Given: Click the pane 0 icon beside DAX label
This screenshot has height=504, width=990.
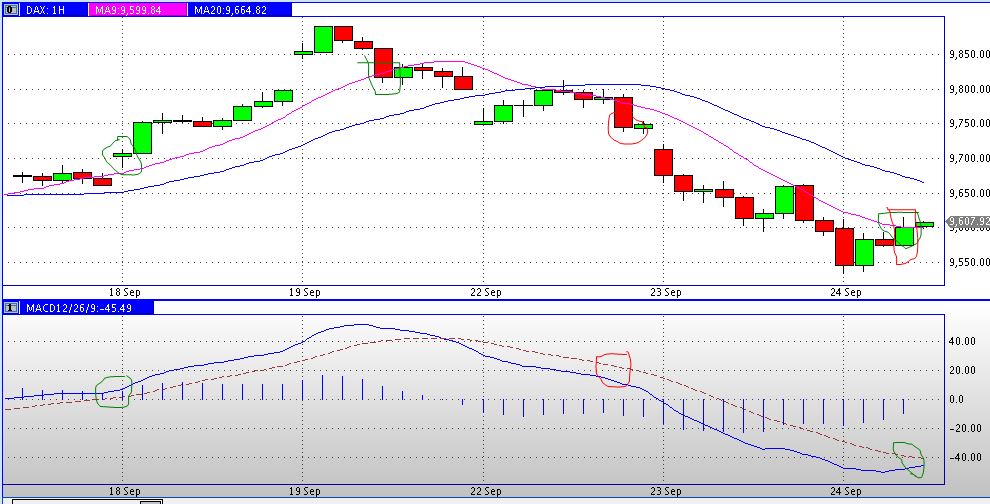Looking at the screenshot, I should 11,10.
